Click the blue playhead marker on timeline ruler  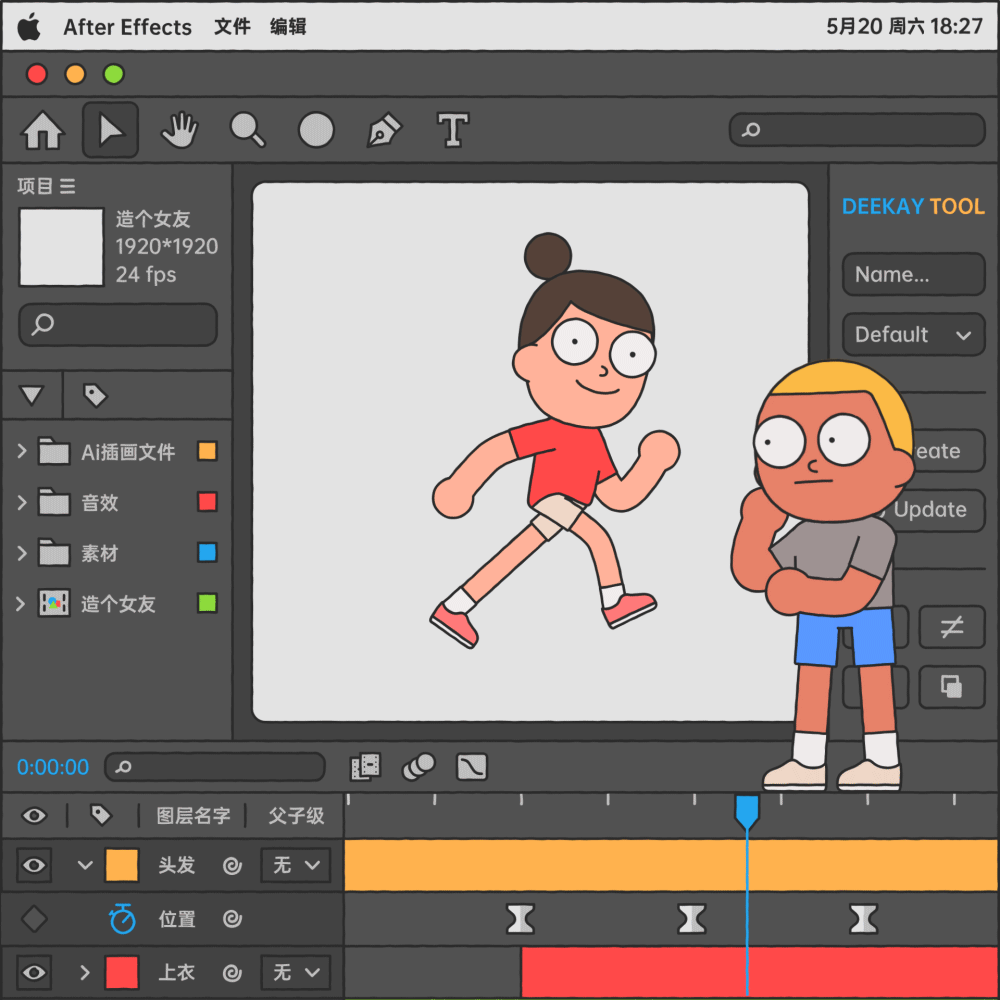point(747,811)
